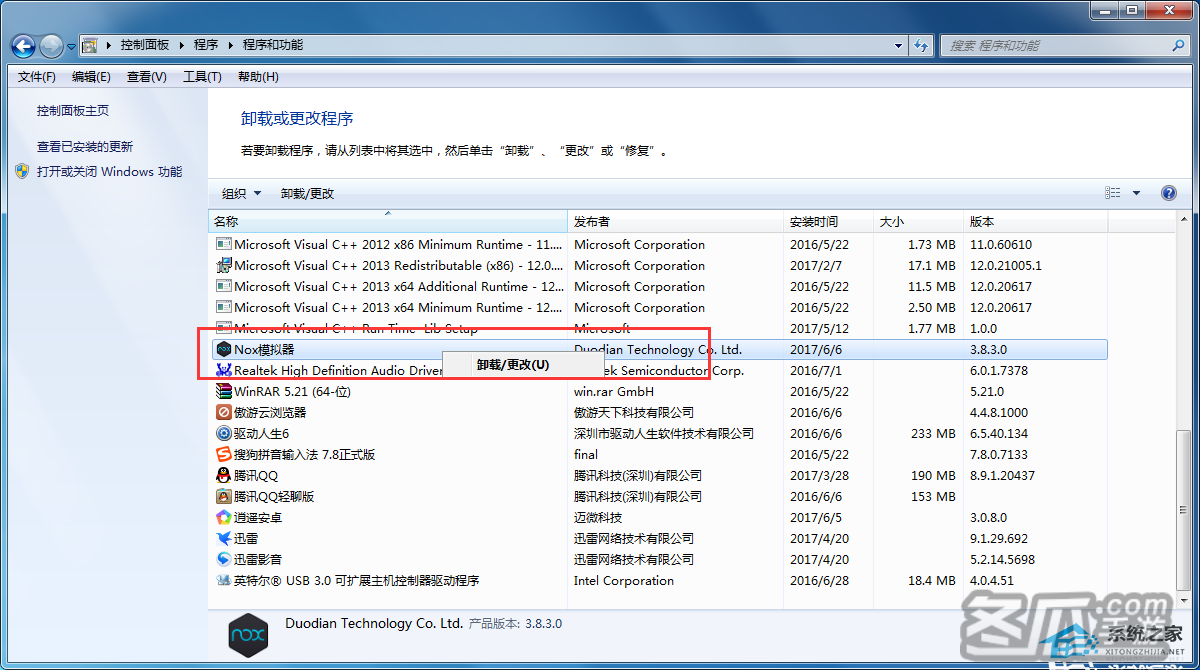Open the 控制面板主页 link
This screenshot has width=1200, height=670.
tap(73, 111)
